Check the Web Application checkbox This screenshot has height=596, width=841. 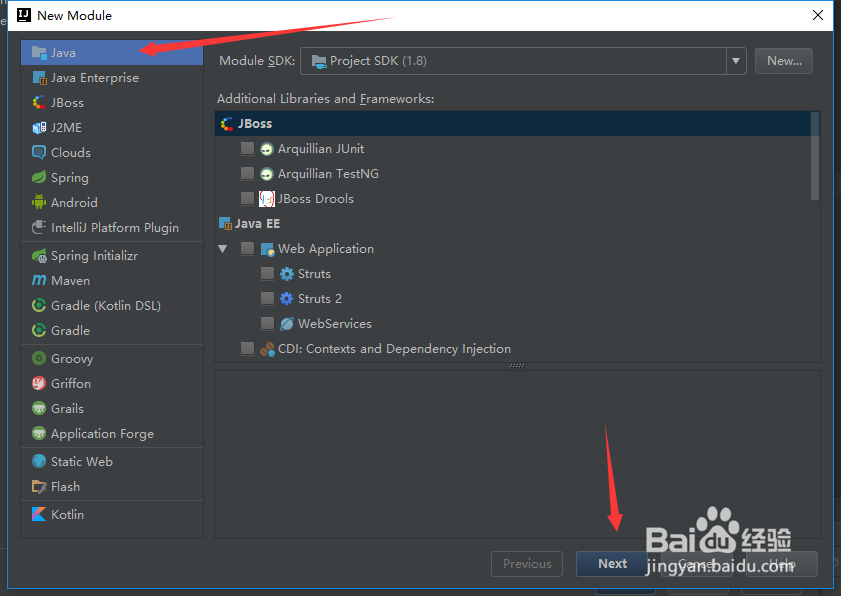247,248
